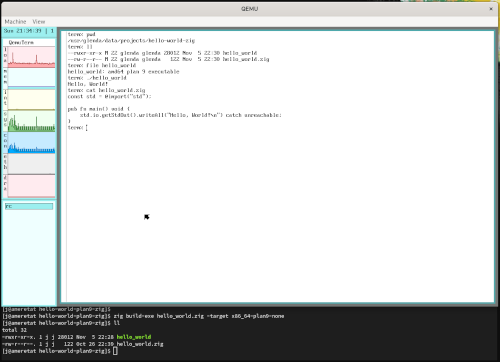The image size is (500, 362).
Task: Select the hidden rc window label
Action: pos(29,206)
